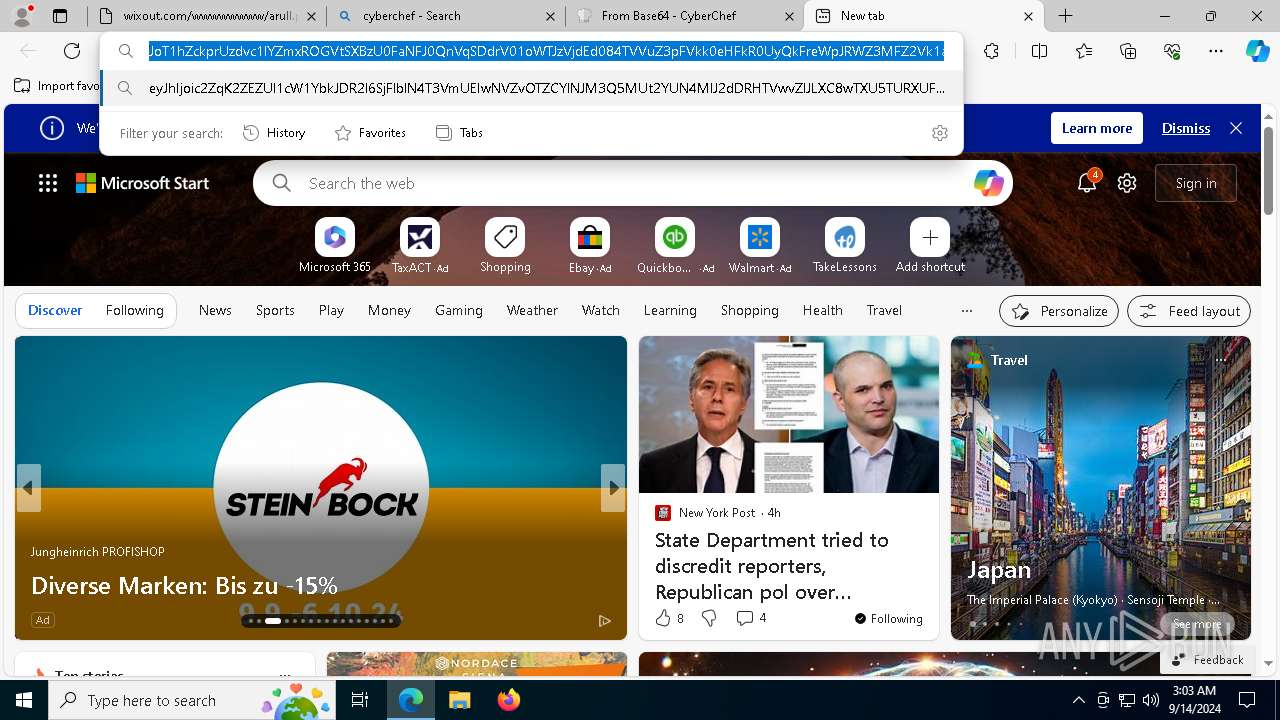1280x720 pixels.
Task: Filter address bar search by Tabs
Action: (x=459, y=133)
